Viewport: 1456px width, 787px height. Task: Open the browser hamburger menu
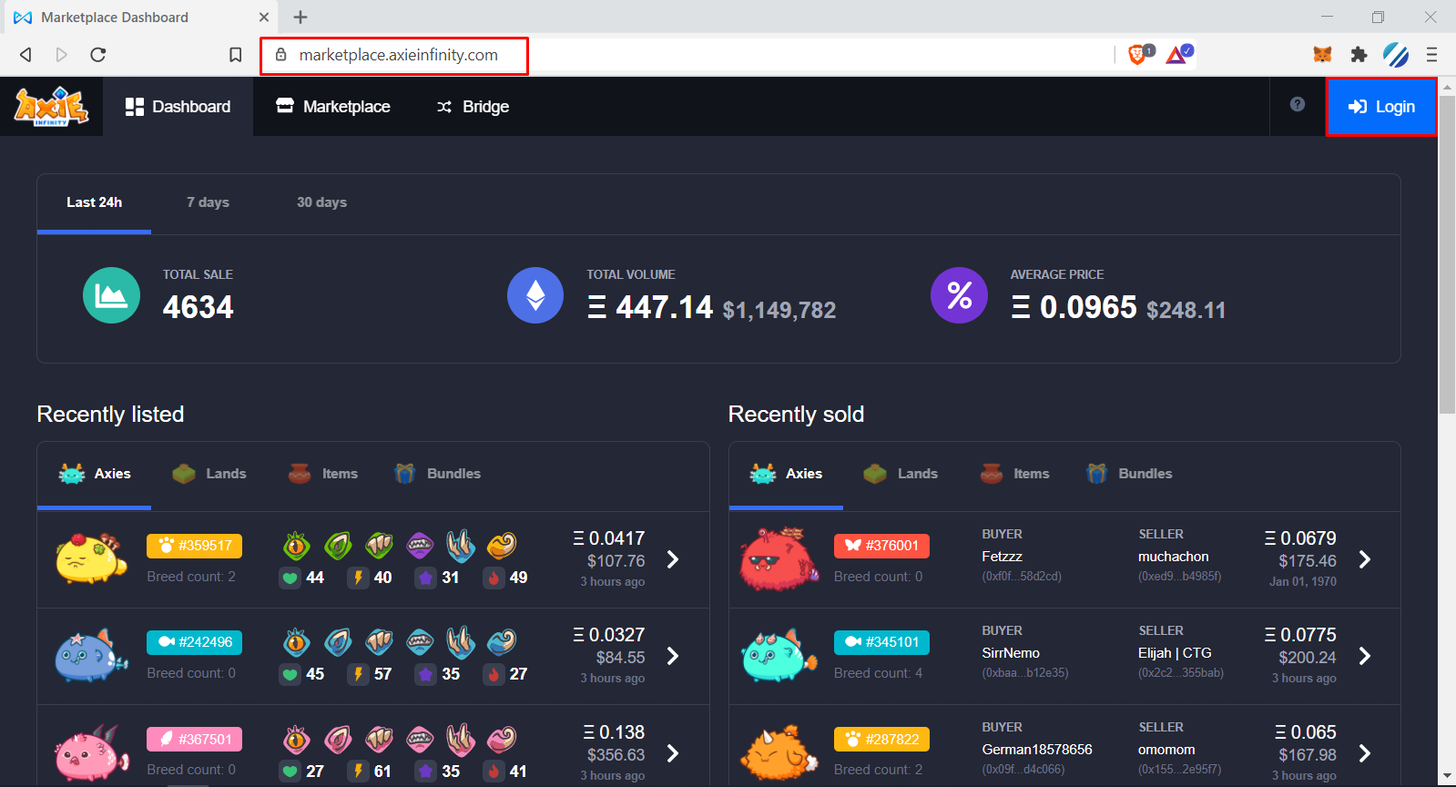(x=1432, y=55)
